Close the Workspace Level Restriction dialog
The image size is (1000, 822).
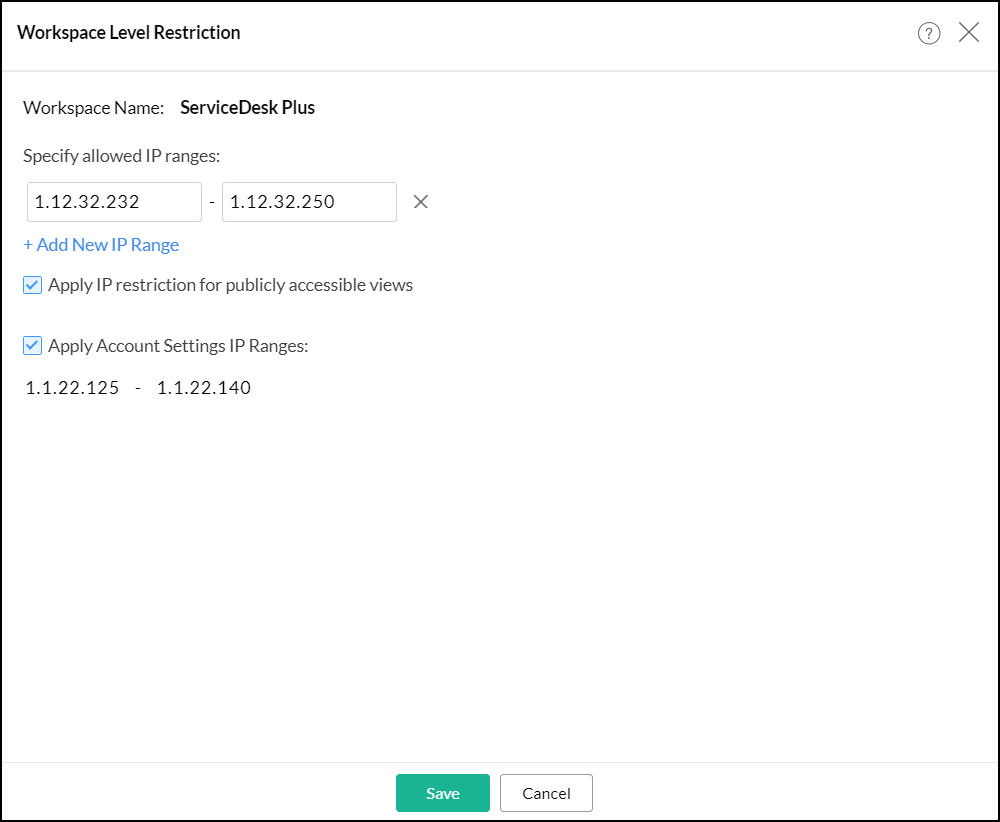[x=969, y=32]
